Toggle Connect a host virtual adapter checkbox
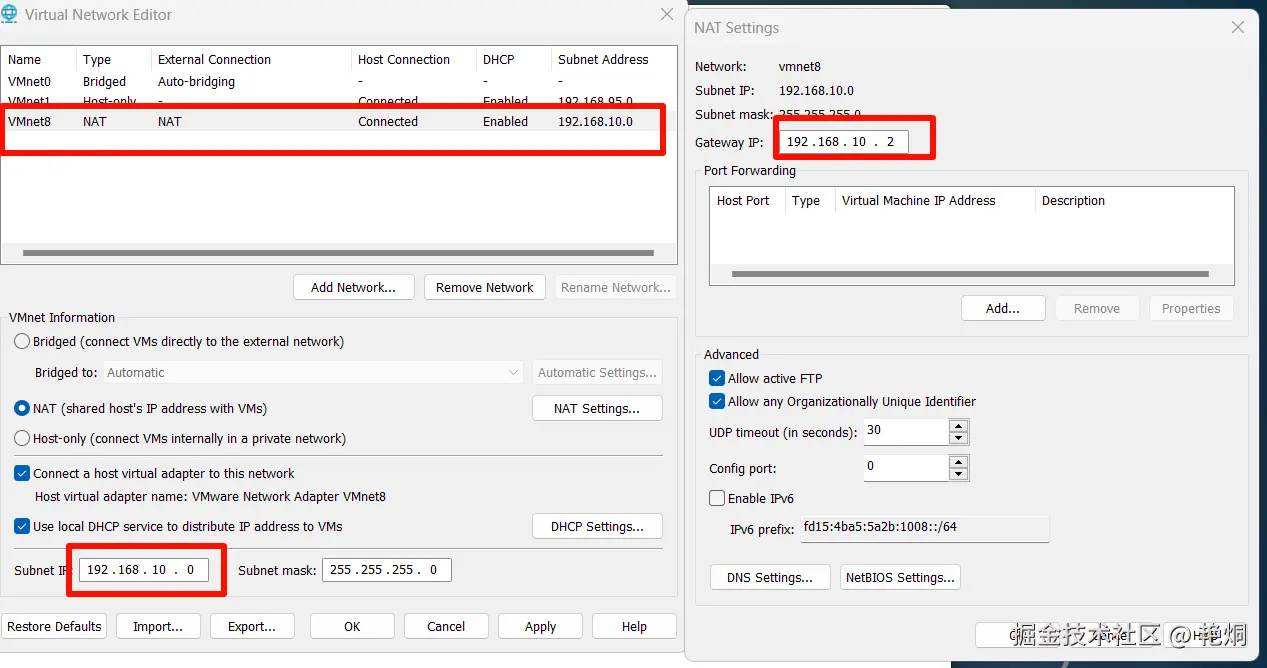1267x668 pixels. [x=22, y=473]
